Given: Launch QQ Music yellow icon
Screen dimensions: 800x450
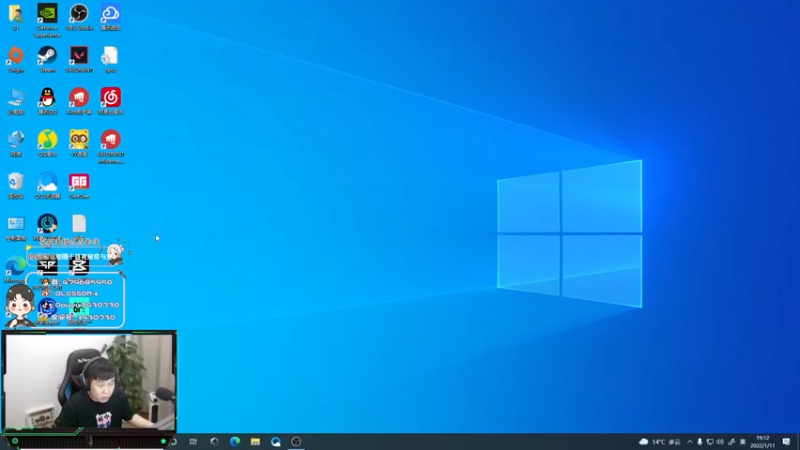Looking at the screenshot, I should pyautogui.click(x=47, y=143).
